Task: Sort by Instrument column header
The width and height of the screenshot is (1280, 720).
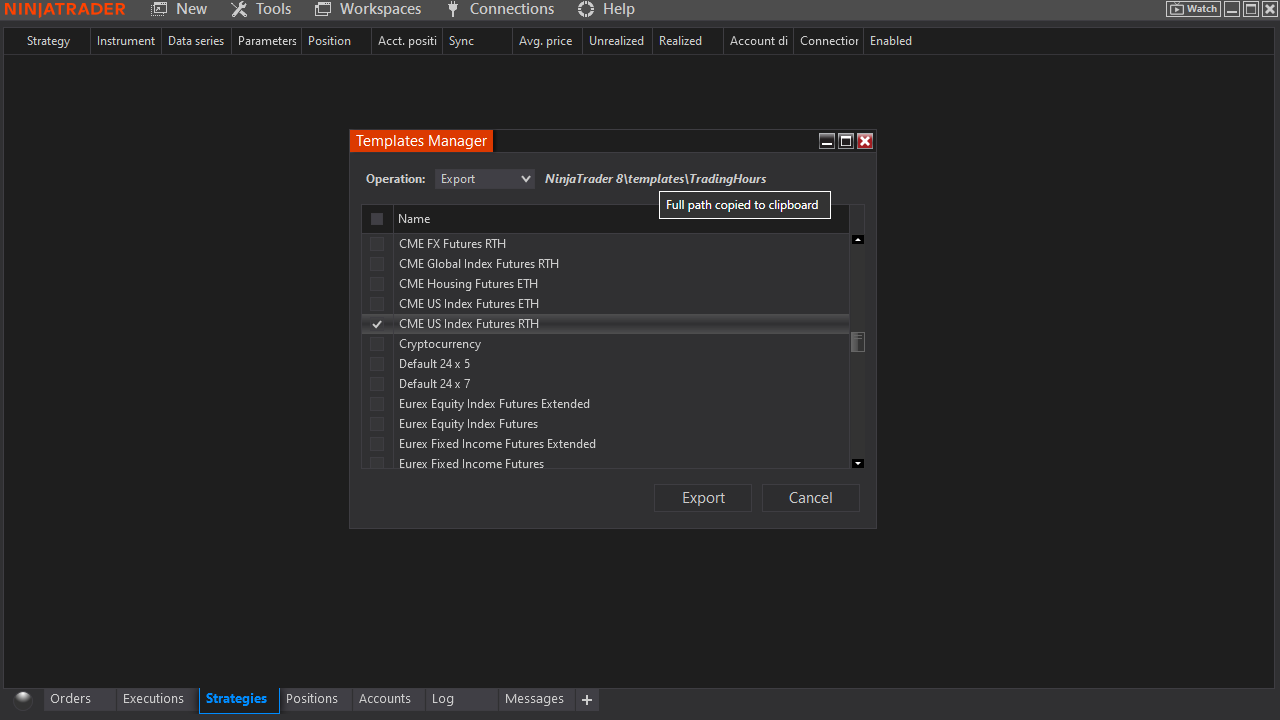Action: coord(126,41)
